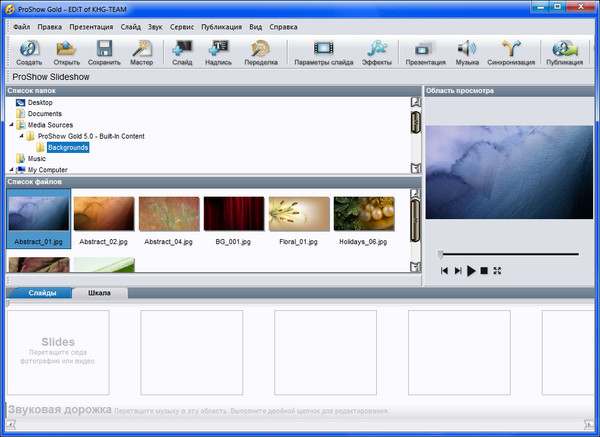Click the Открыть (Open) folder icon

(66, 48)
